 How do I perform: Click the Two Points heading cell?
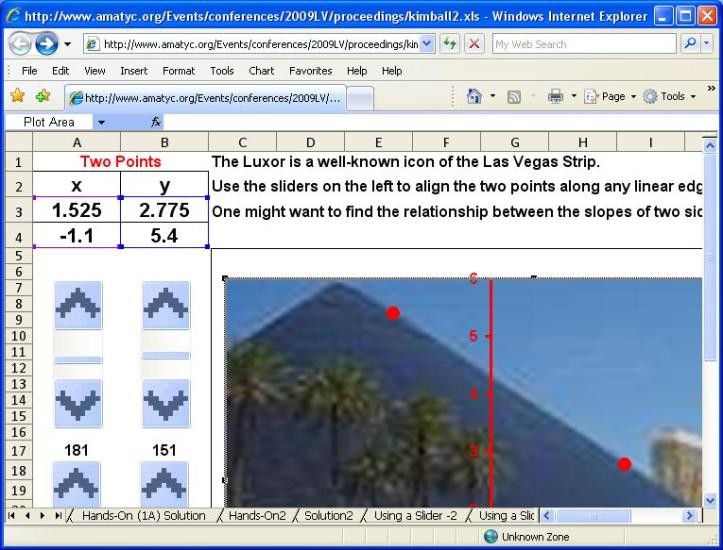coord(120,162)
